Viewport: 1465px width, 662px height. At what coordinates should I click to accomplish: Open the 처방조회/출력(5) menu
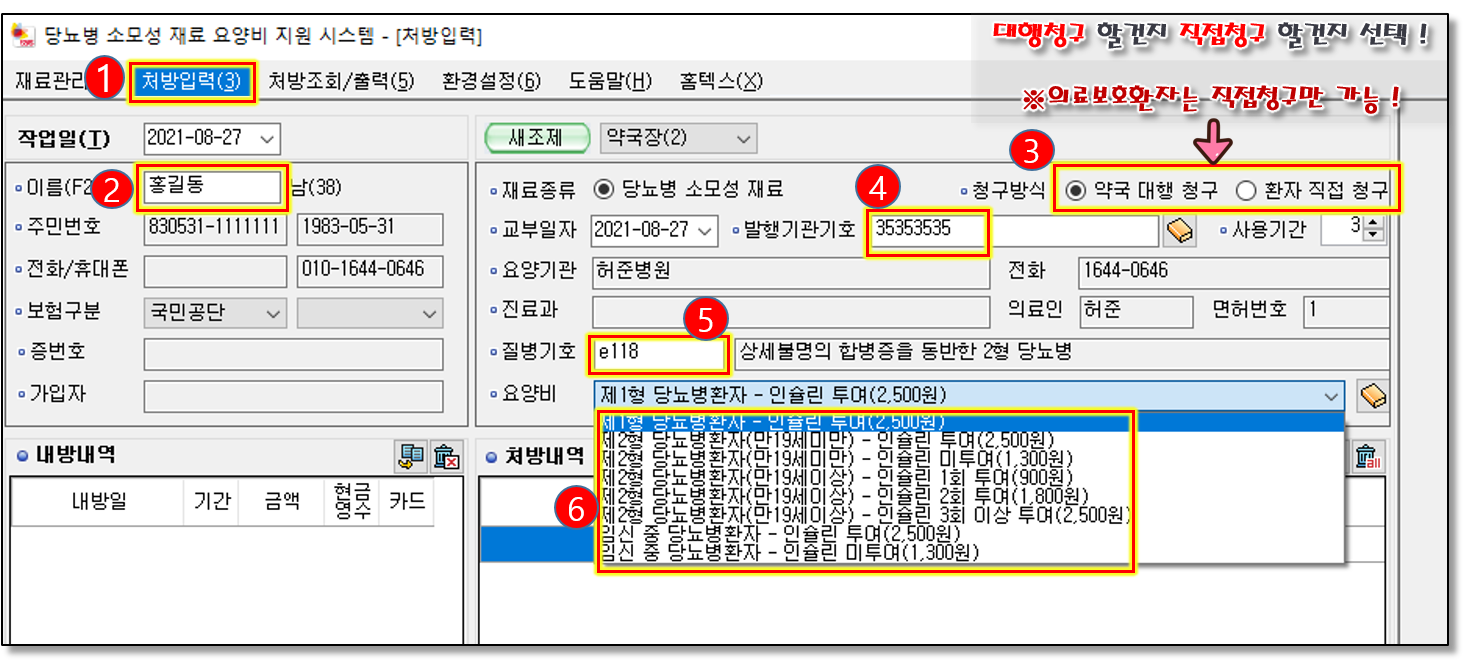tap(341, 81)
